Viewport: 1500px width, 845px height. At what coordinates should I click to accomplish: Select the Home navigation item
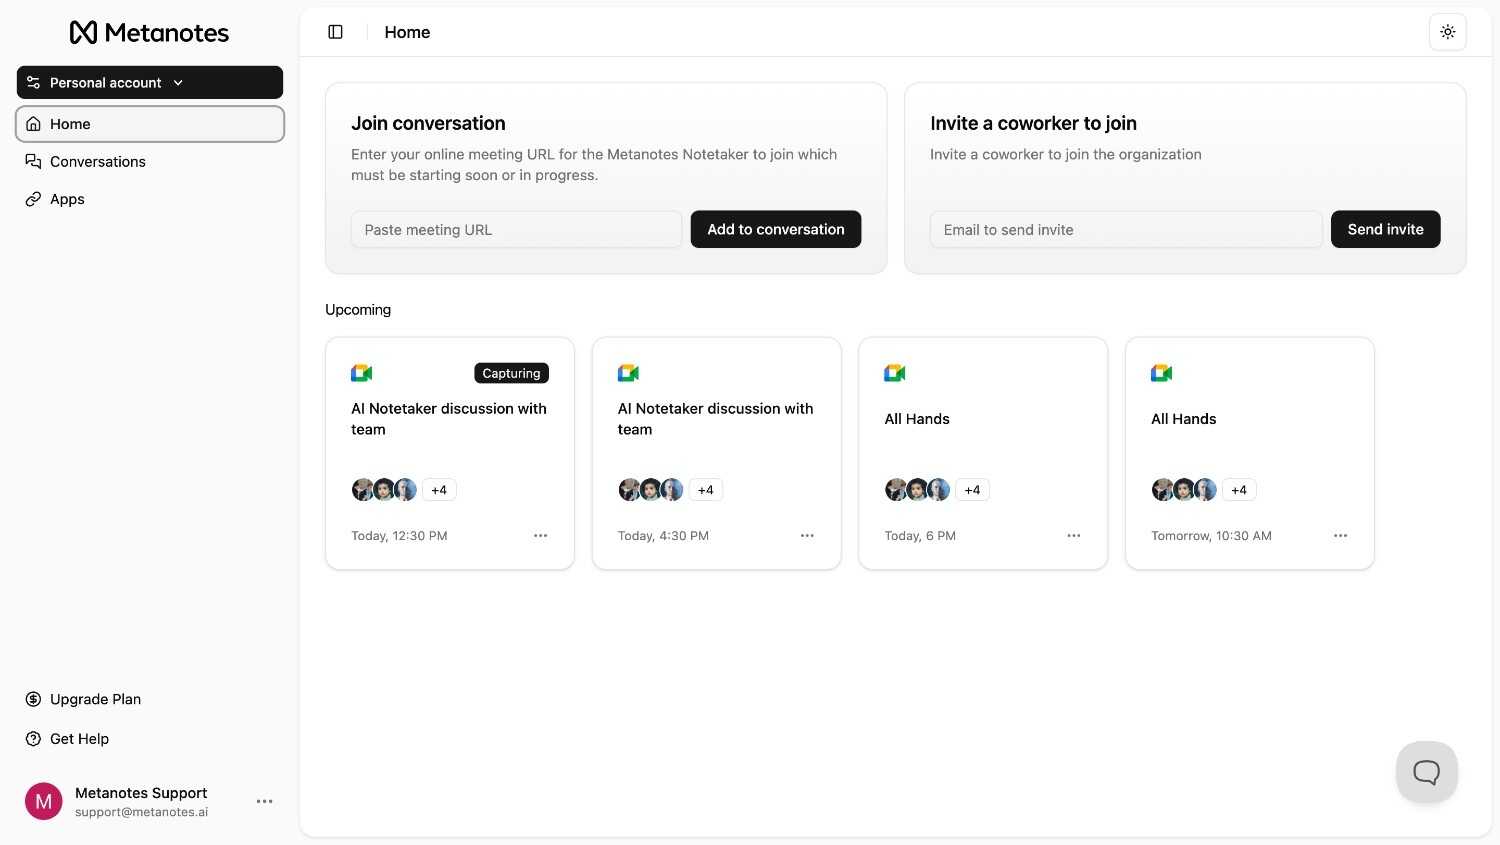[x=70, y=123]
